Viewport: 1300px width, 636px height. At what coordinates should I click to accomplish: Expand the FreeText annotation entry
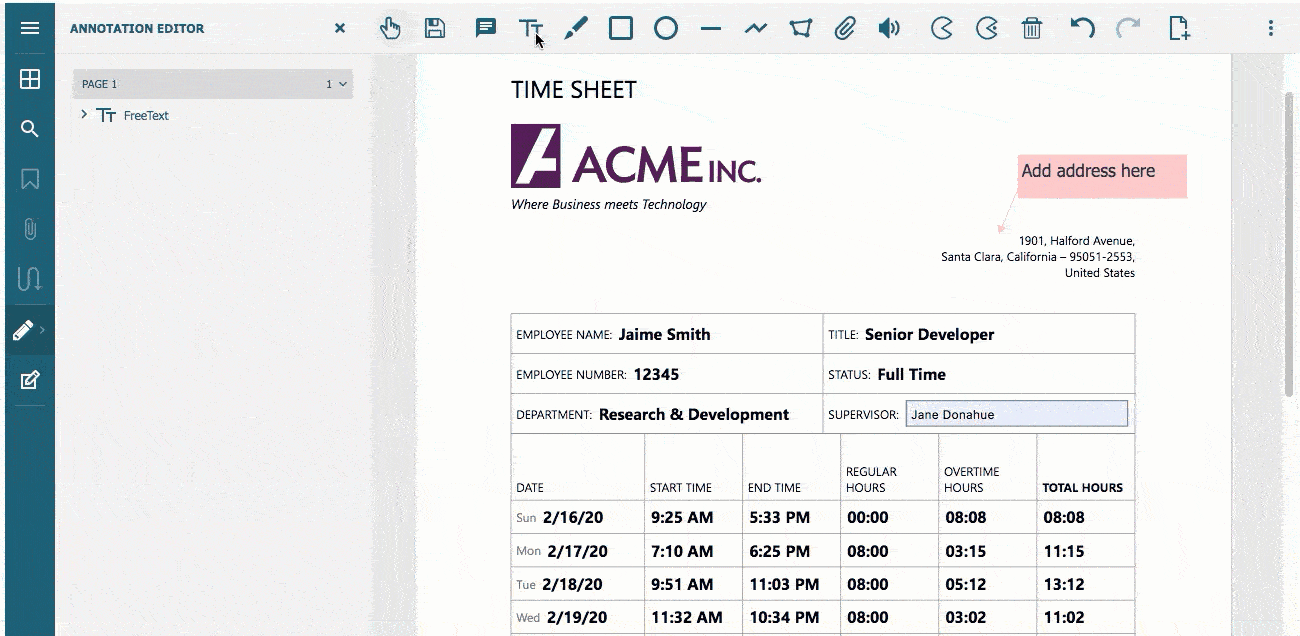(83, 115)
